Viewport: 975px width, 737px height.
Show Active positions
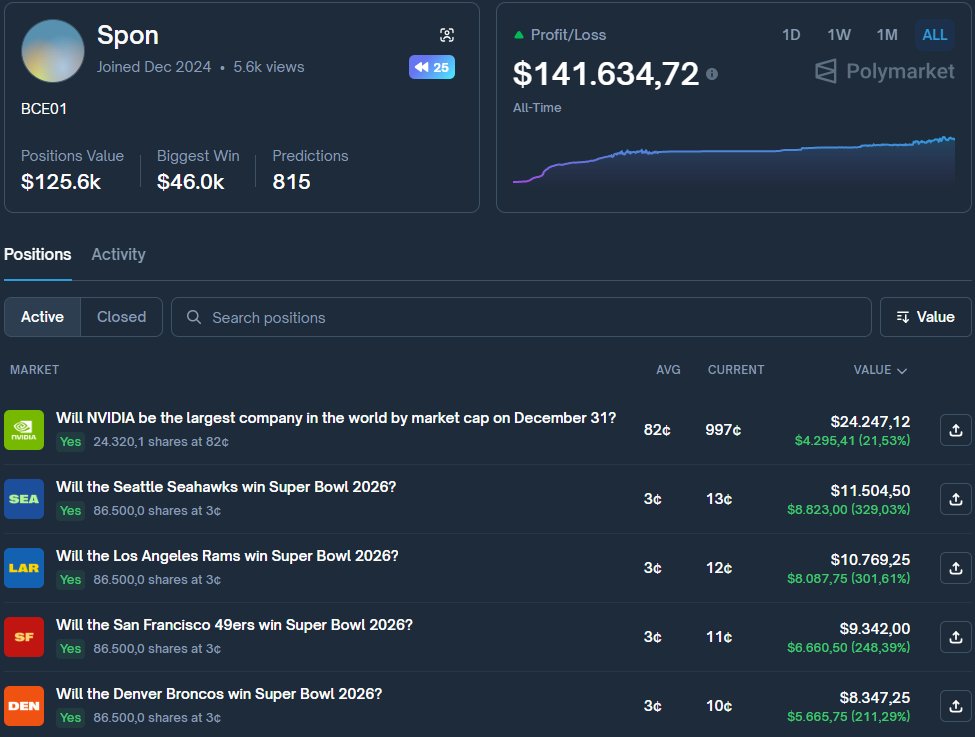click(42, 317)
